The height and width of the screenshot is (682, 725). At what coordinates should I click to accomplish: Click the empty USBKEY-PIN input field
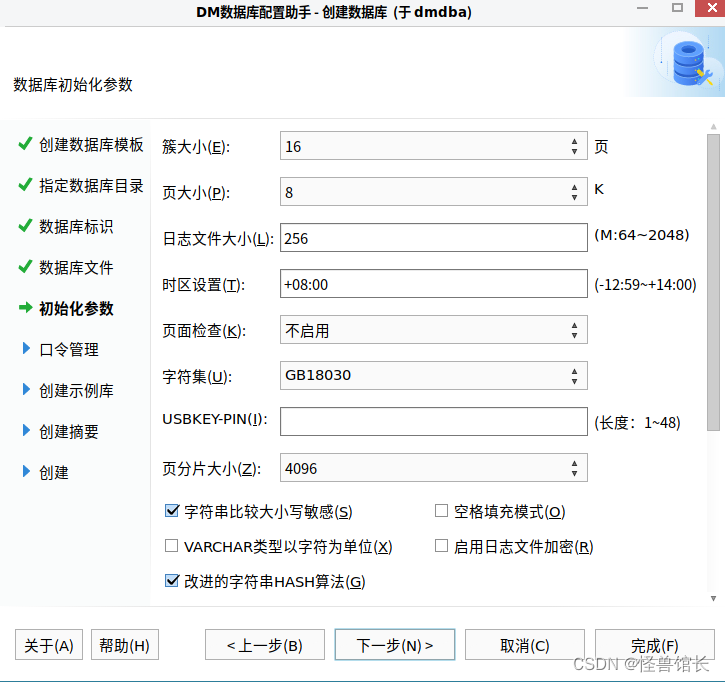click(434, 422)
